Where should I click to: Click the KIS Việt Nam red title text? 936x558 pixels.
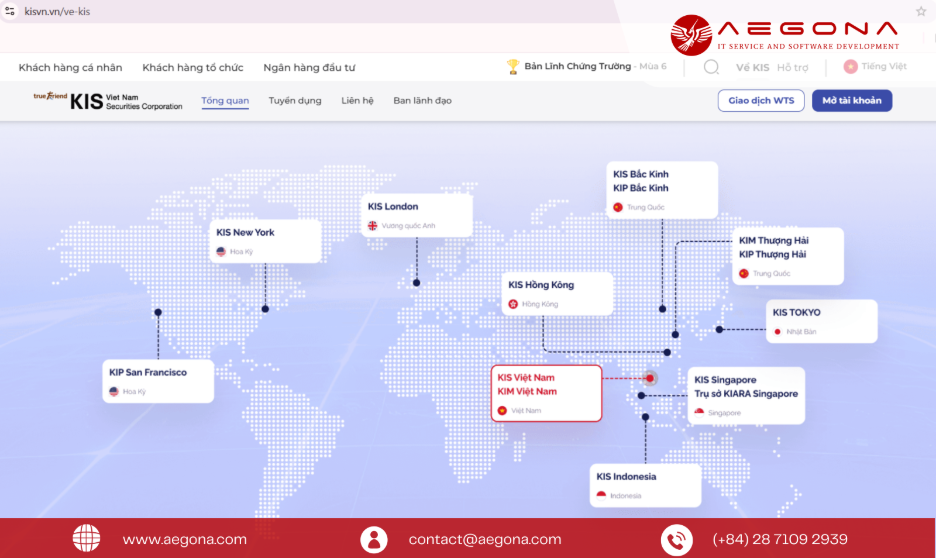(526, 378)
